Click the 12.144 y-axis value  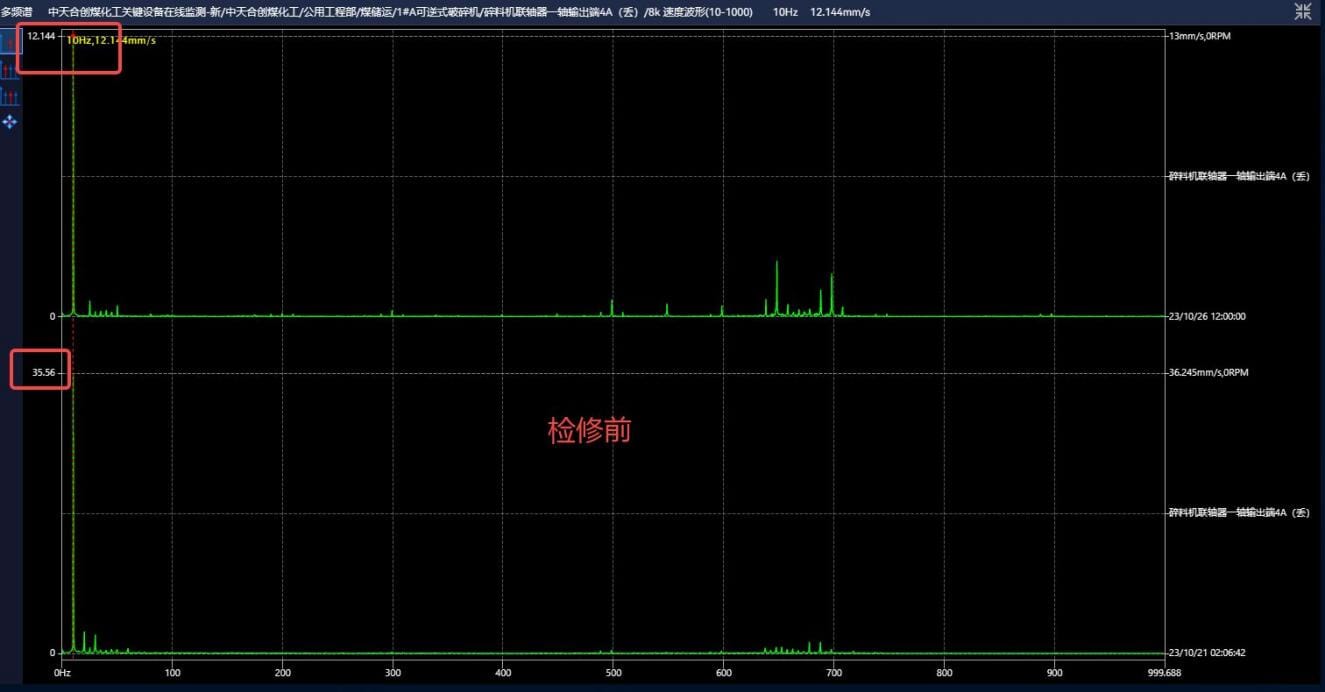tap(41, 36)
